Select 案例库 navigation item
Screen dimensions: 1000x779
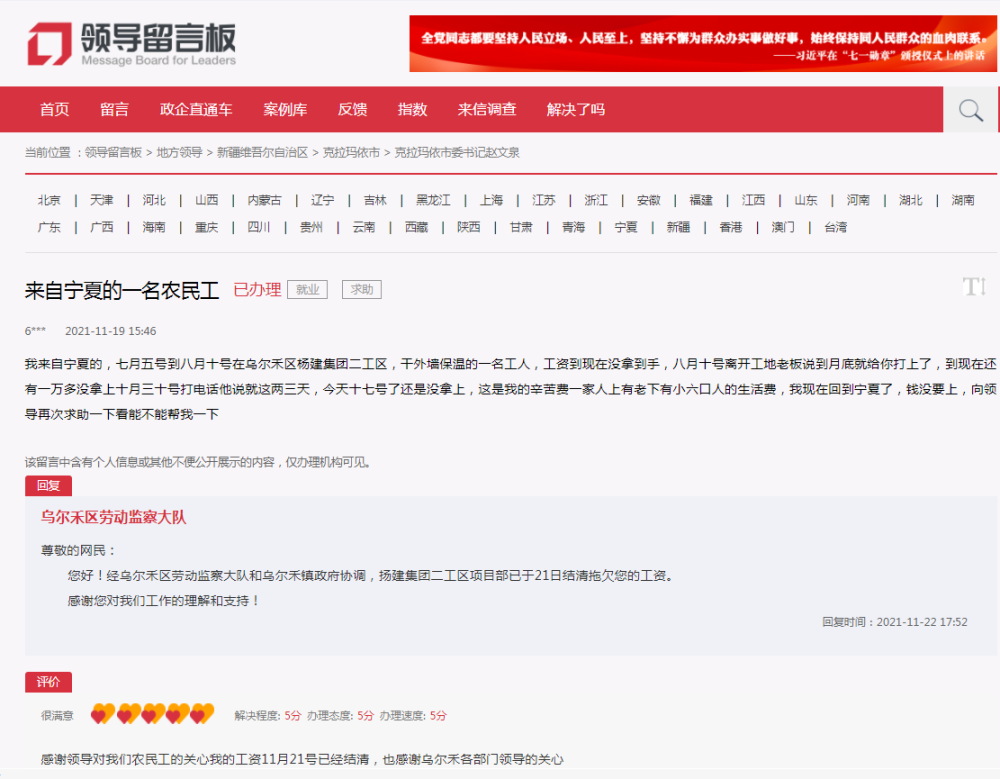coord(285,110)
